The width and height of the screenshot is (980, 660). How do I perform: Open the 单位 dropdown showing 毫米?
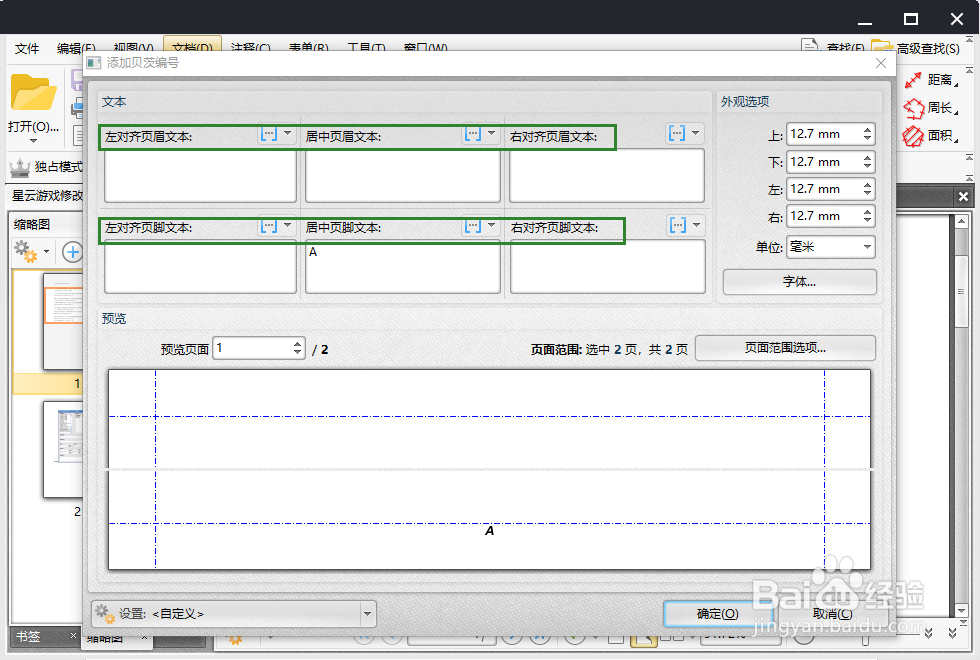coord(867,247)
